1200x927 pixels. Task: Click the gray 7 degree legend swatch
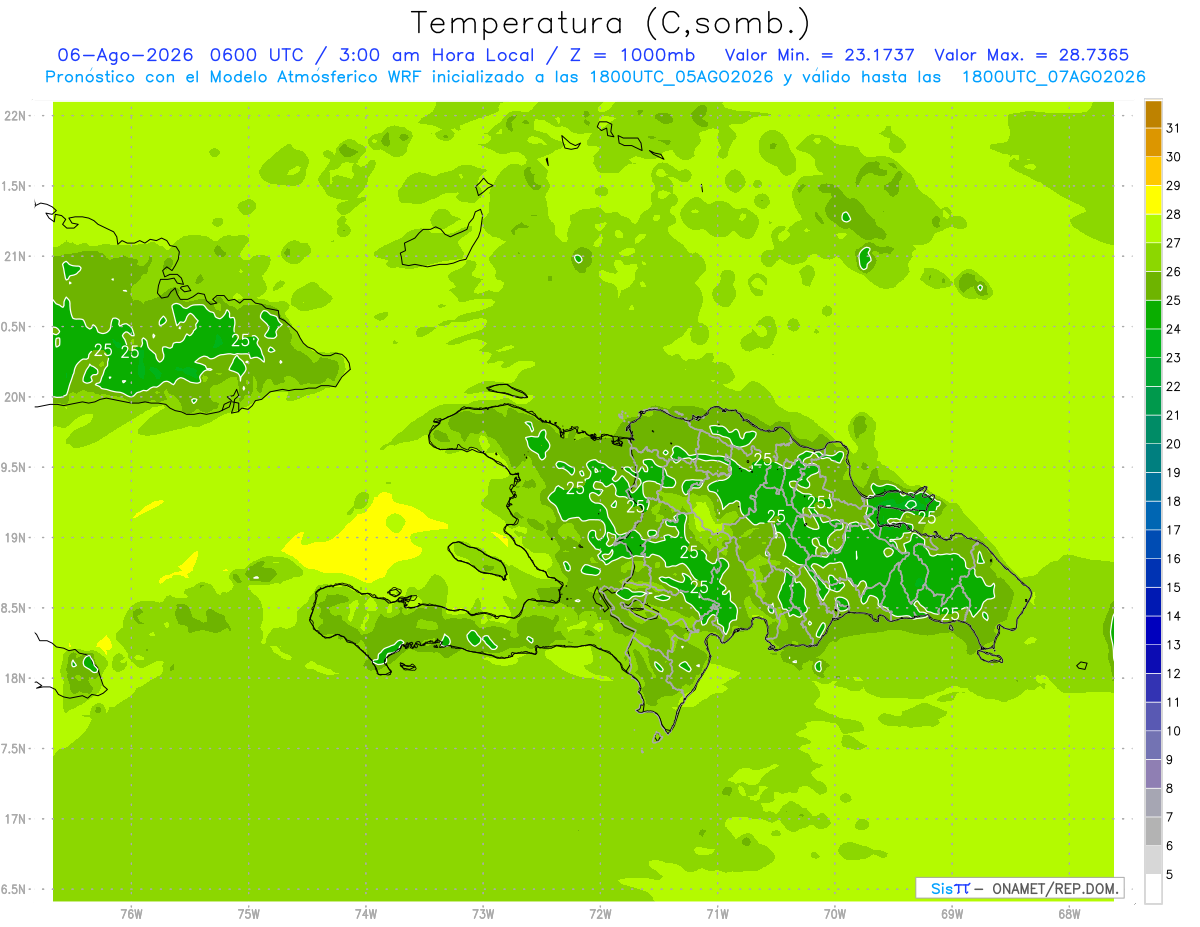point(1153,802)
